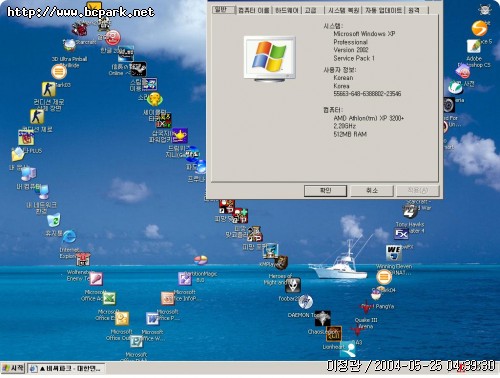Launch the Microsoft Office InfoPath shortcut
The width and height of the screenshot is (500, 378).
(184, 279)
